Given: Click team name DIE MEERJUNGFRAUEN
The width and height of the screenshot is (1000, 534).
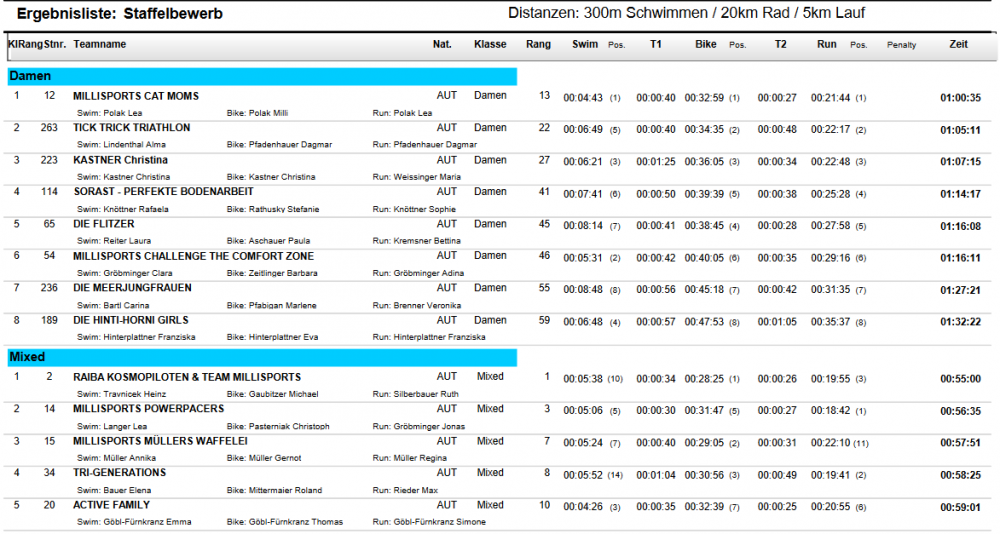Looking at the screenshot, I should (x=132, y=288).
